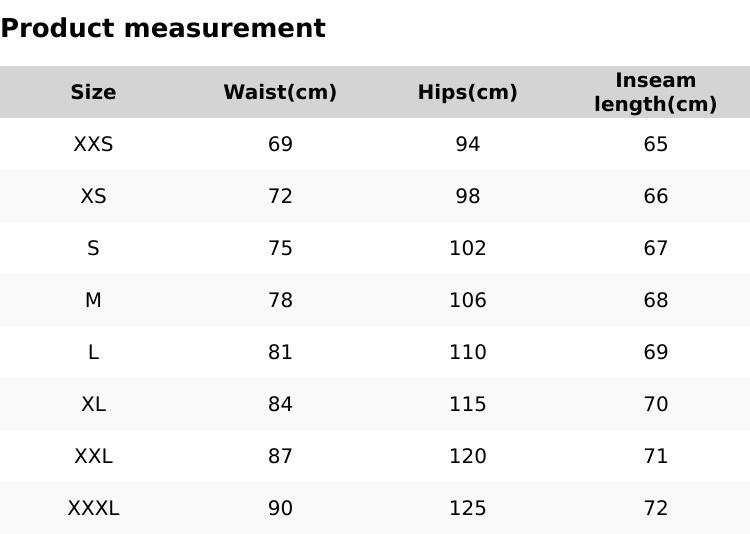Click the XS size label
This screenshot has width=750, height=534.
coord(93,197)
